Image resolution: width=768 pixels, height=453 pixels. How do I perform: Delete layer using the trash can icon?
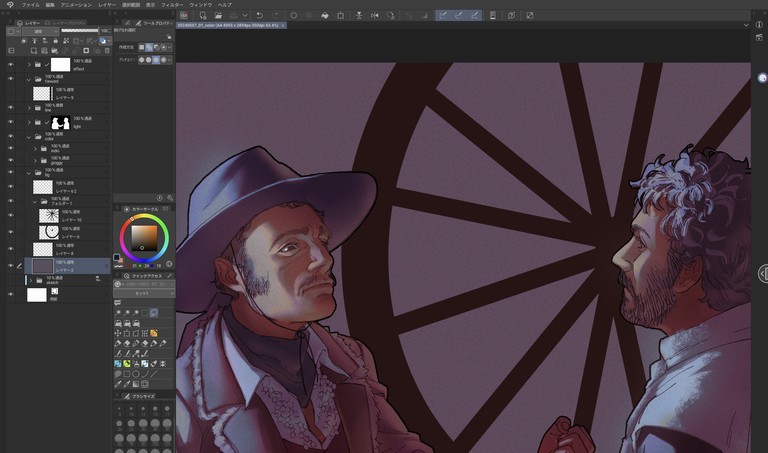[107, 50]
